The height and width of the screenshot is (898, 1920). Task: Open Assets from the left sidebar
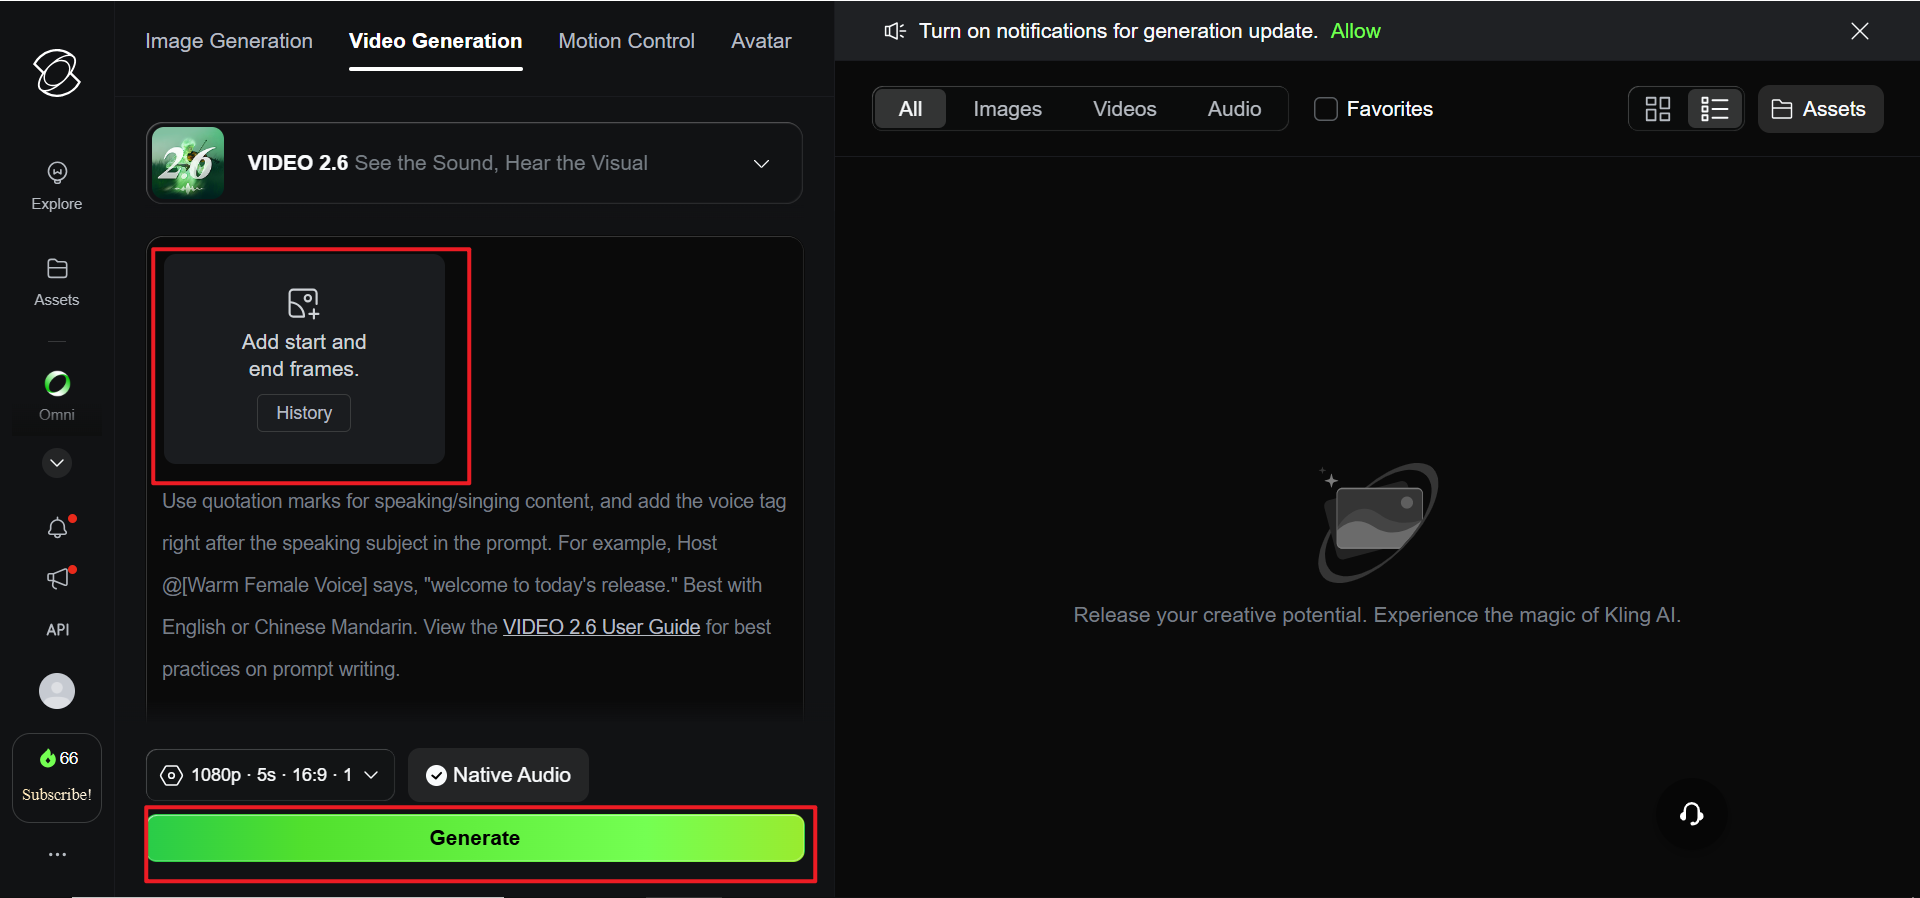coord(57,283)
